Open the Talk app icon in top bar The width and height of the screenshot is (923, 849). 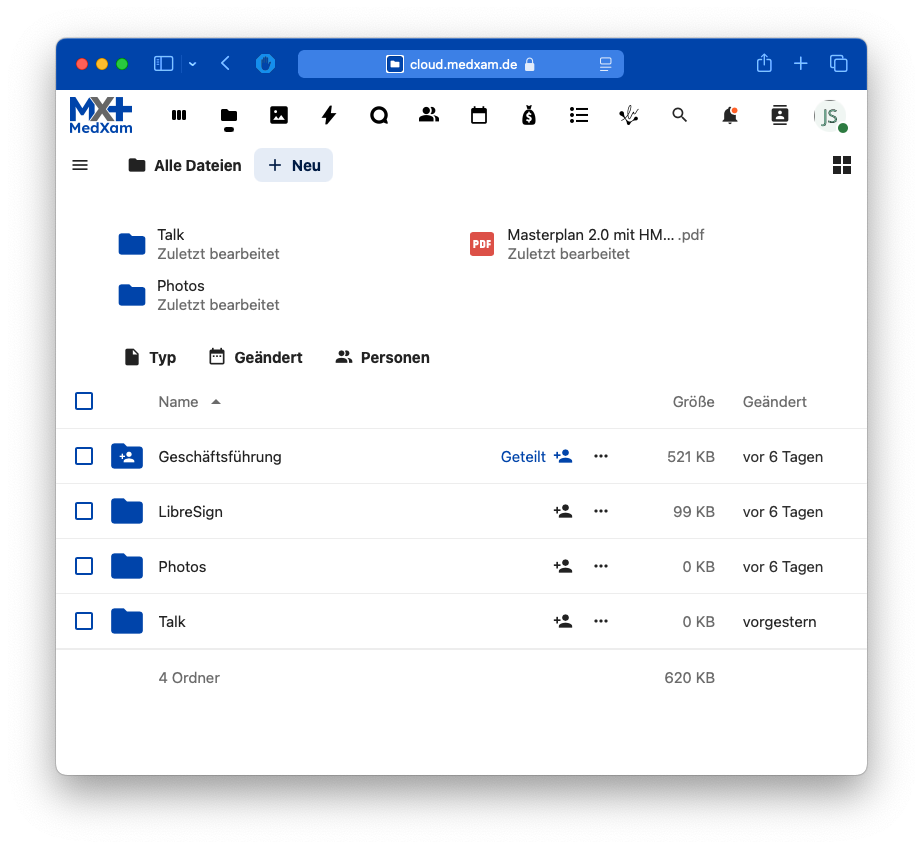click(x=379, y=116)
